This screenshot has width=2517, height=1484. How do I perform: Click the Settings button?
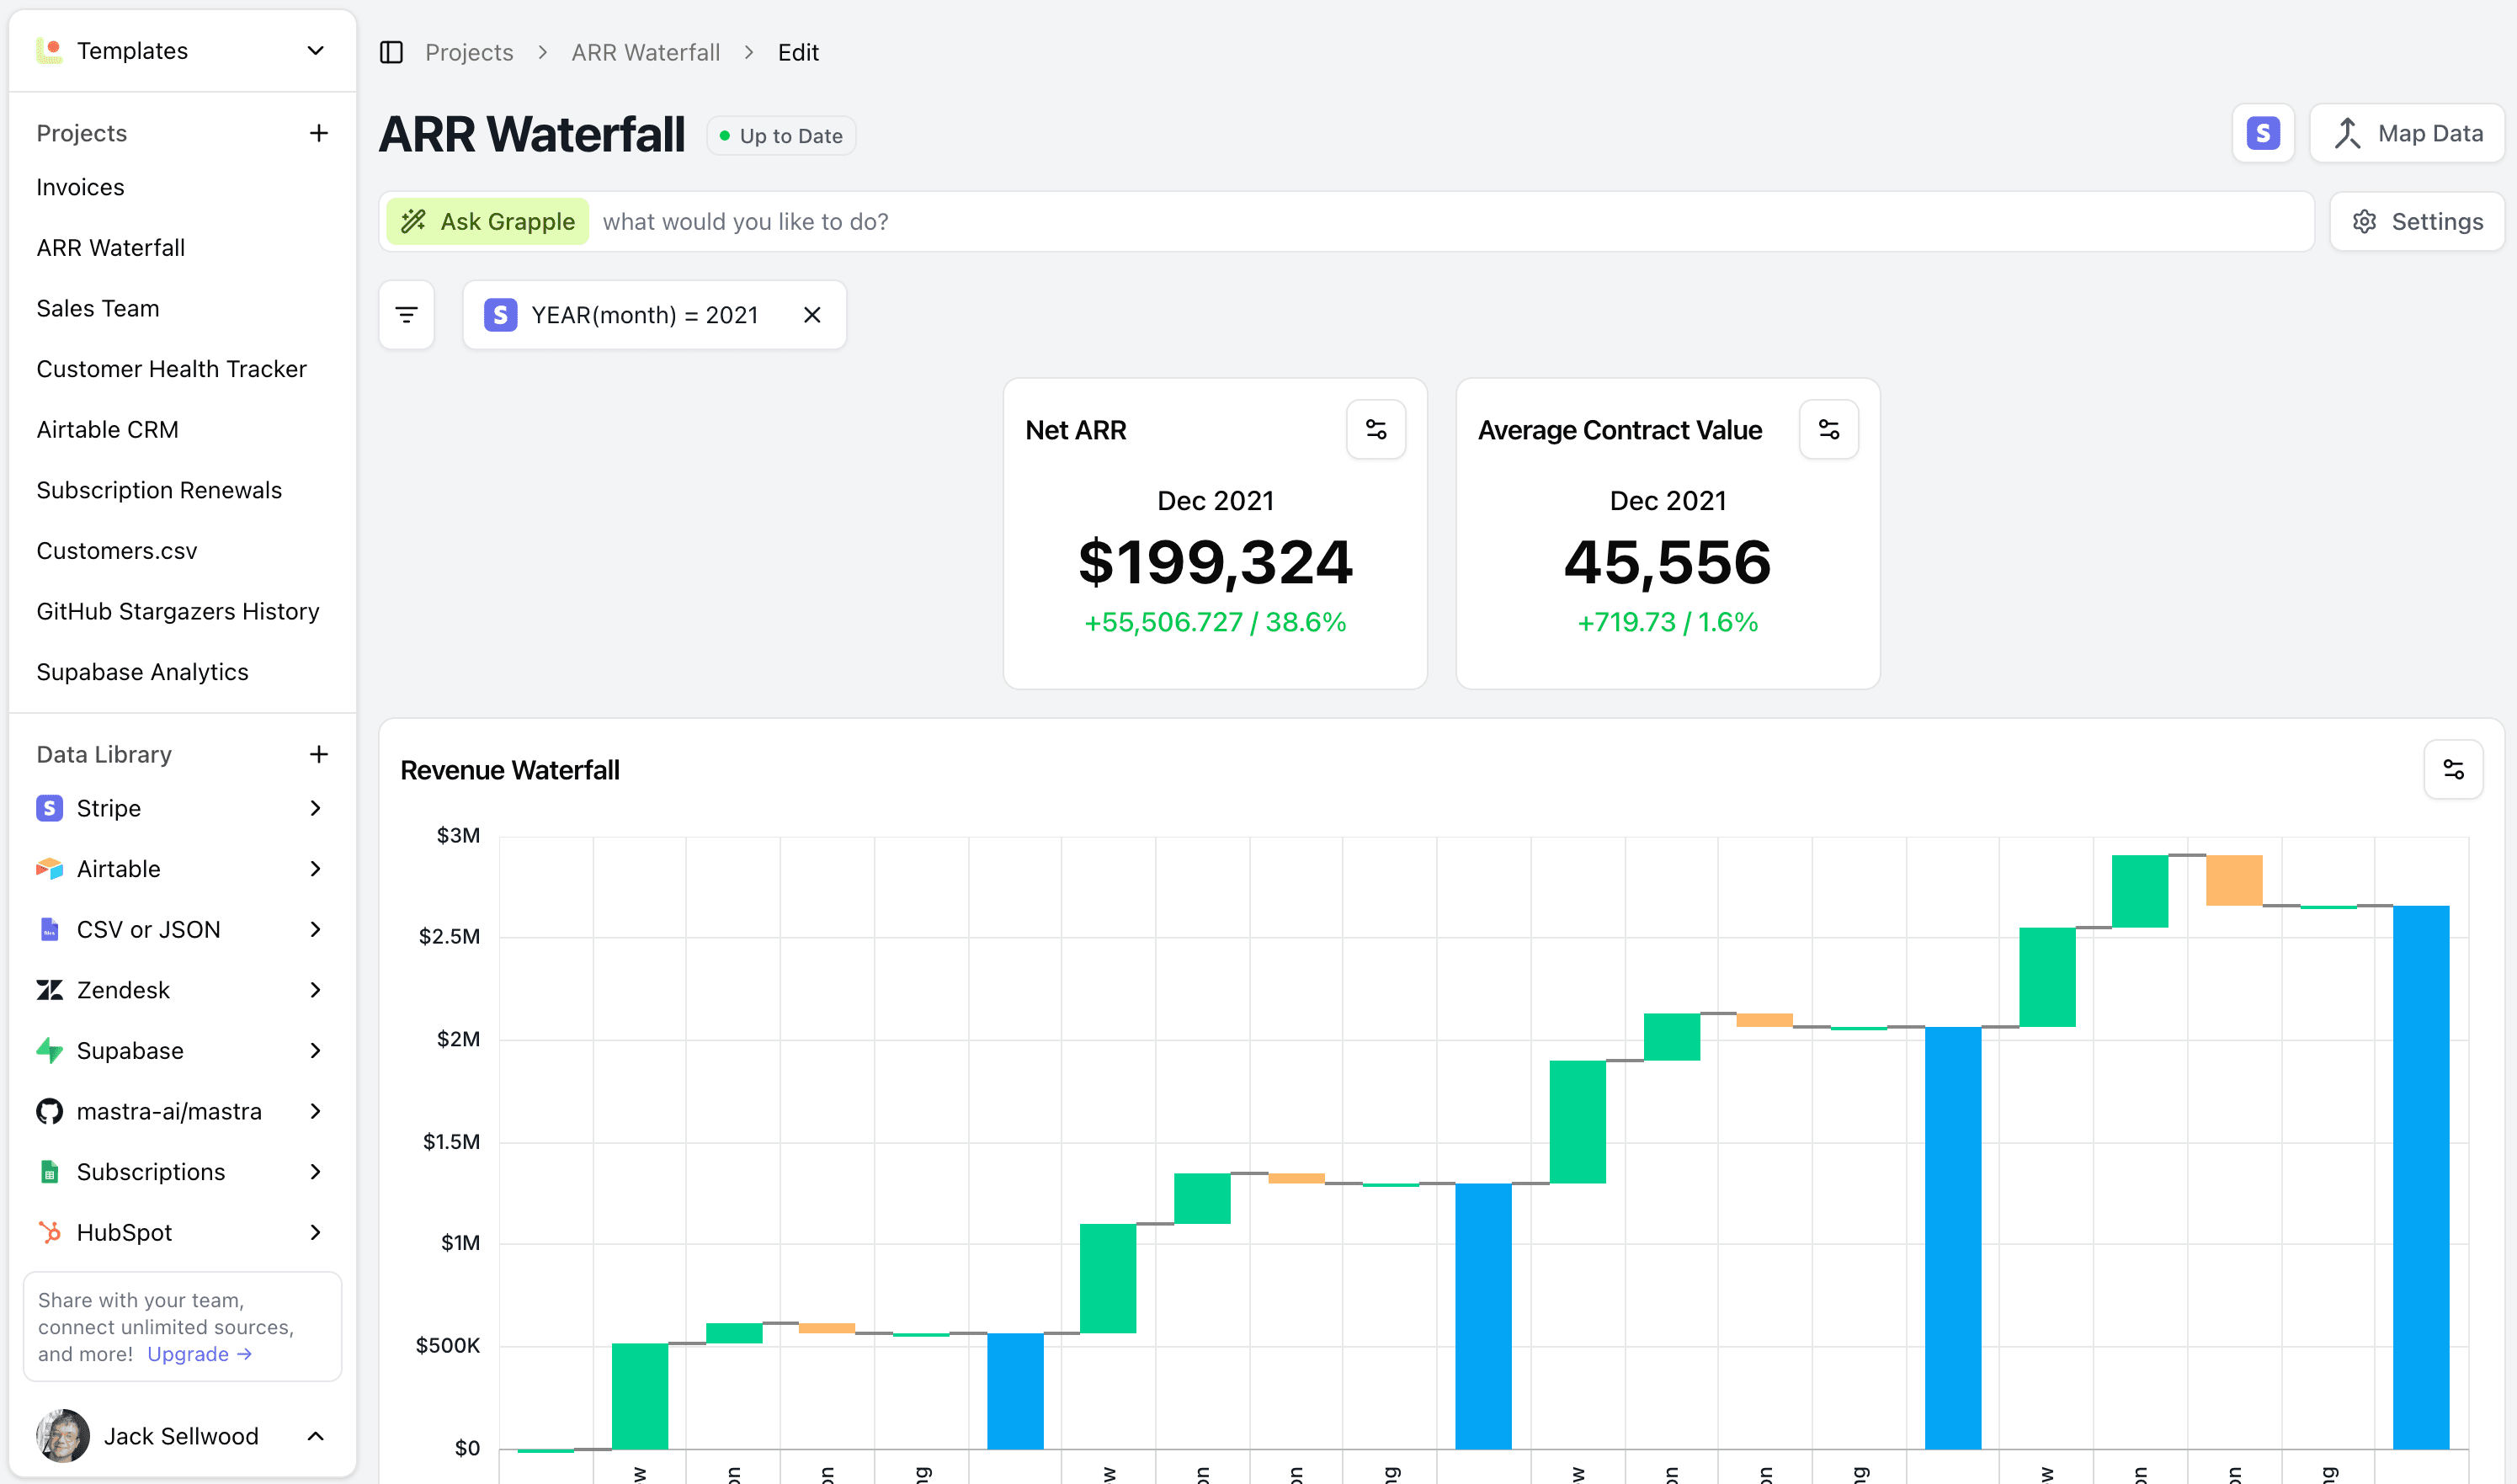point(2416,222)
